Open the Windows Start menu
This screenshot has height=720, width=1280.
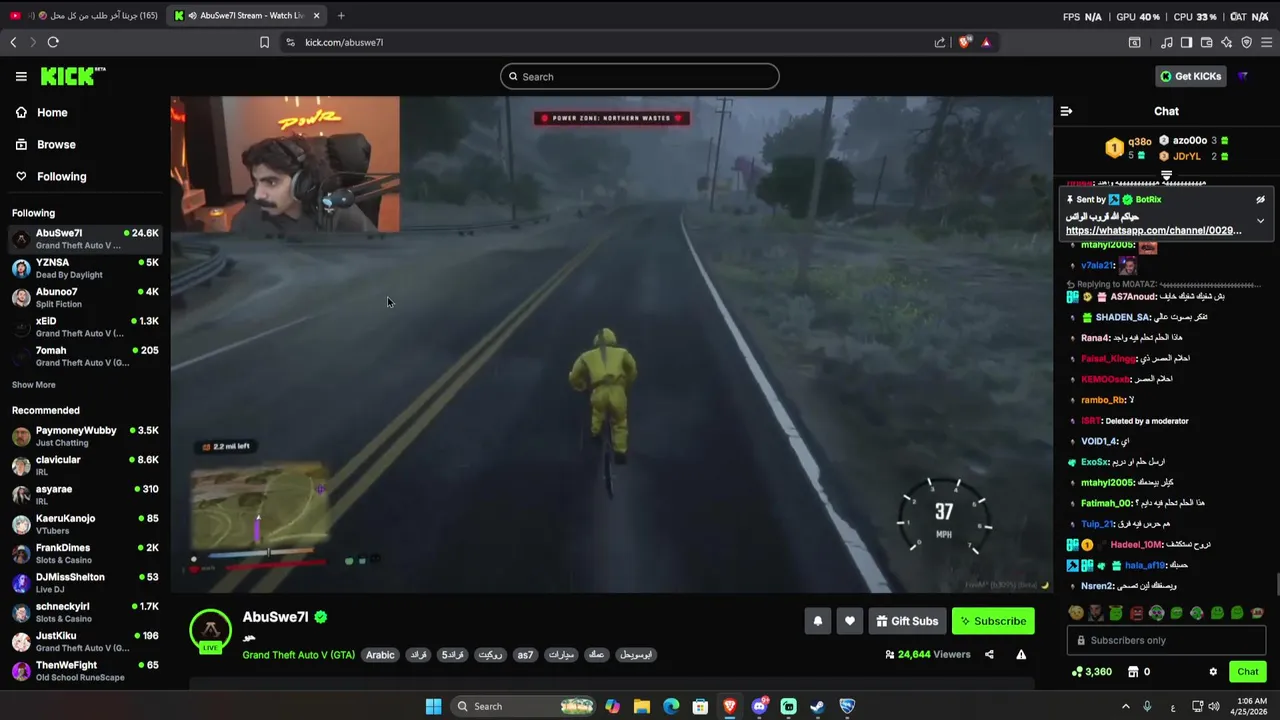click(433, 706)
